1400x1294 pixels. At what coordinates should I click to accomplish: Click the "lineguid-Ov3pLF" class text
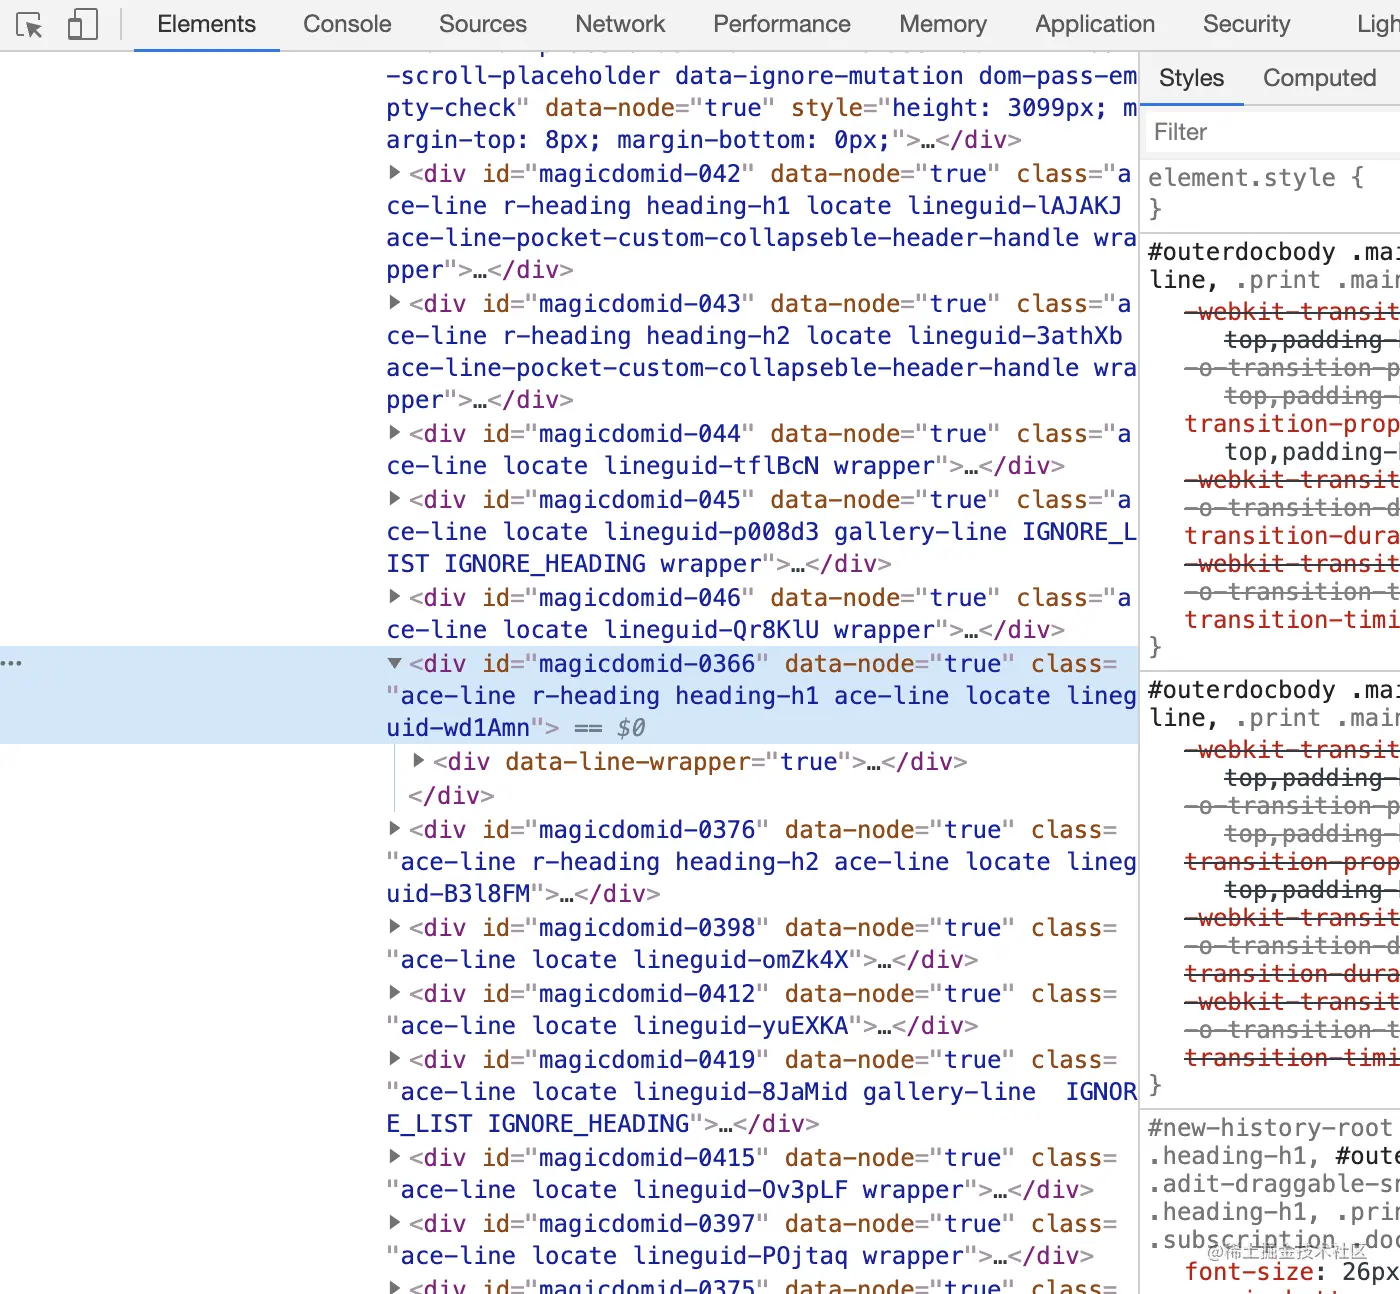click(x=741, y=1190)
